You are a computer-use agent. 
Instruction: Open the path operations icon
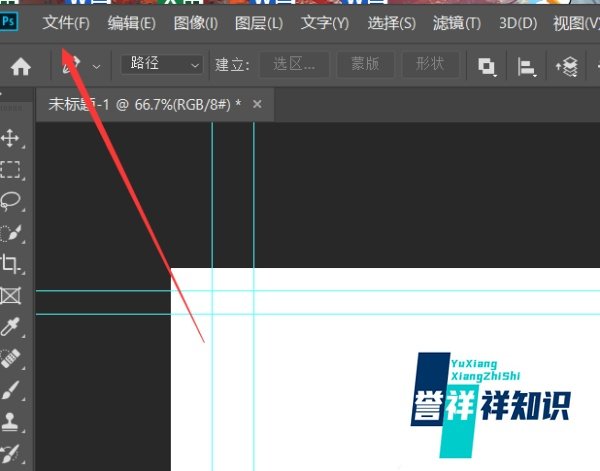coord(487,67)
